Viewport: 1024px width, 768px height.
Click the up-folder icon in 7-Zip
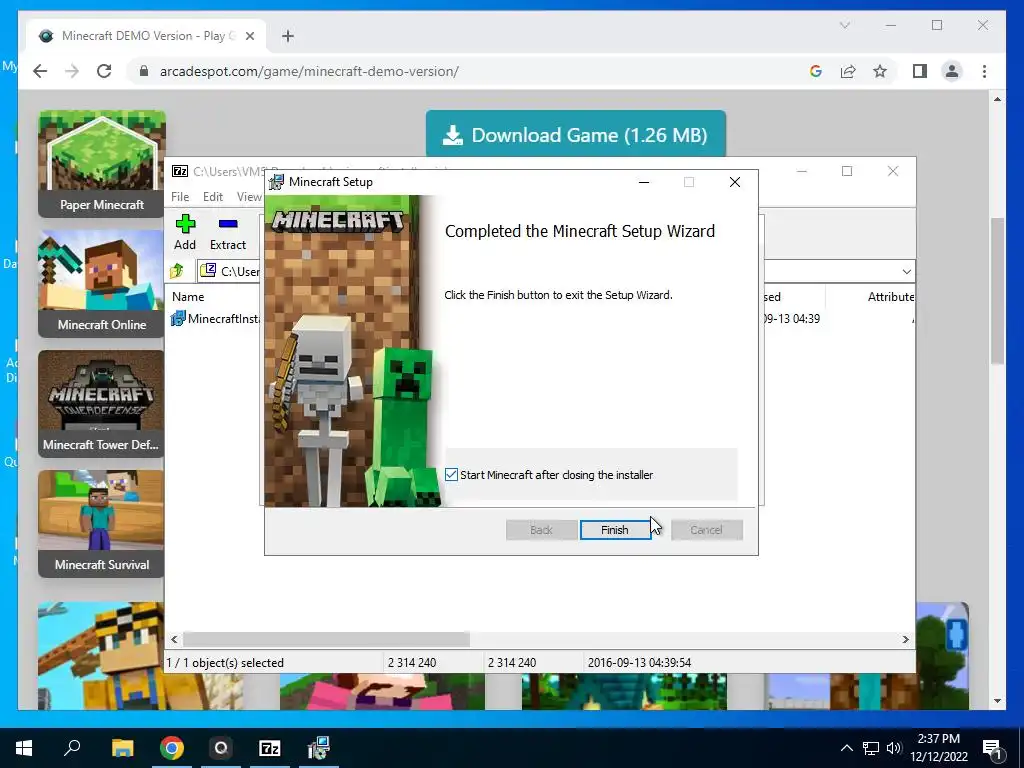[x=176, y=271]
